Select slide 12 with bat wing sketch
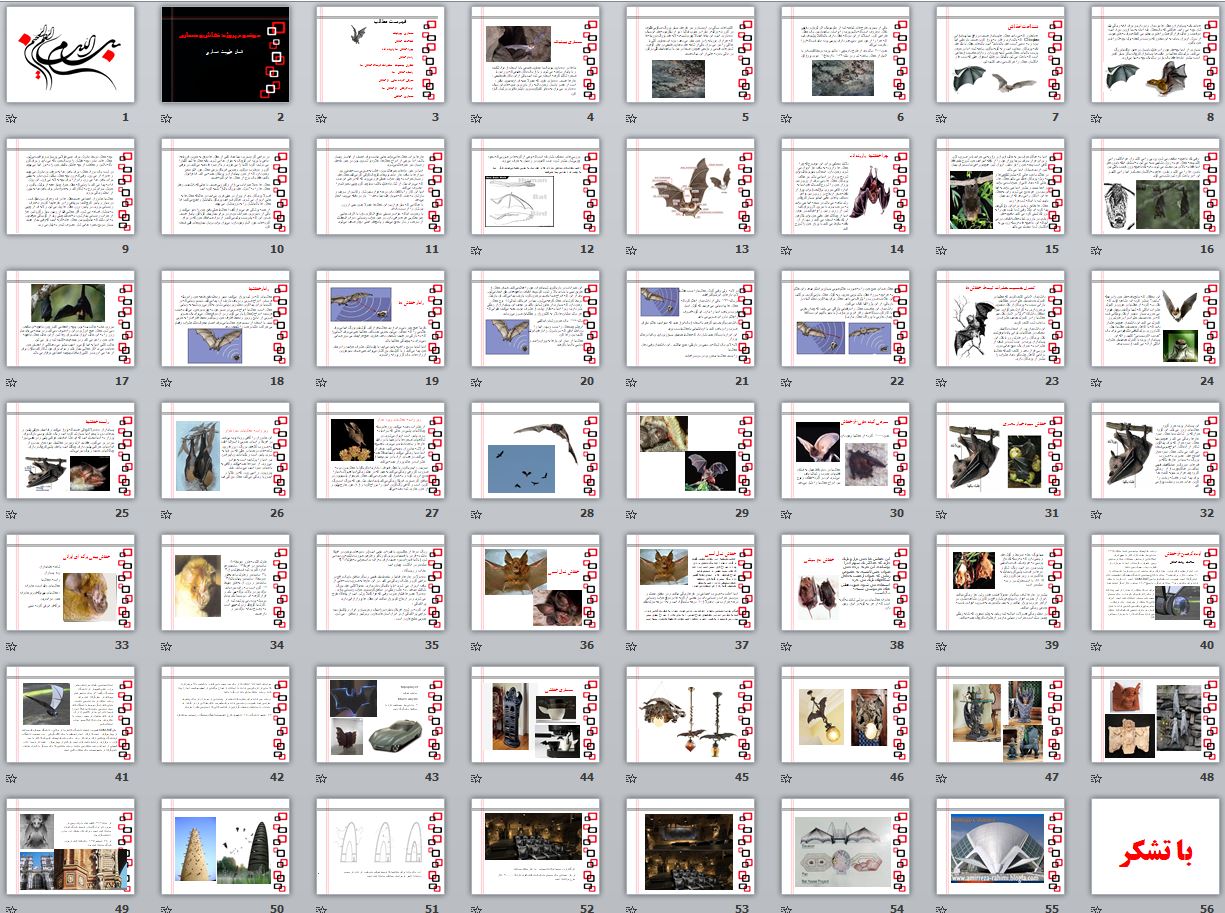 click(x=535, y=186)
